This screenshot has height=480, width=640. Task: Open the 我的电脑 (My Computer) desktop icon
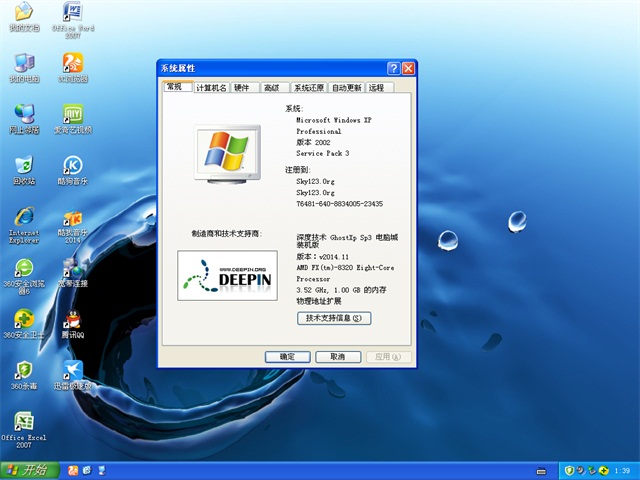click(x=24, y=64)
